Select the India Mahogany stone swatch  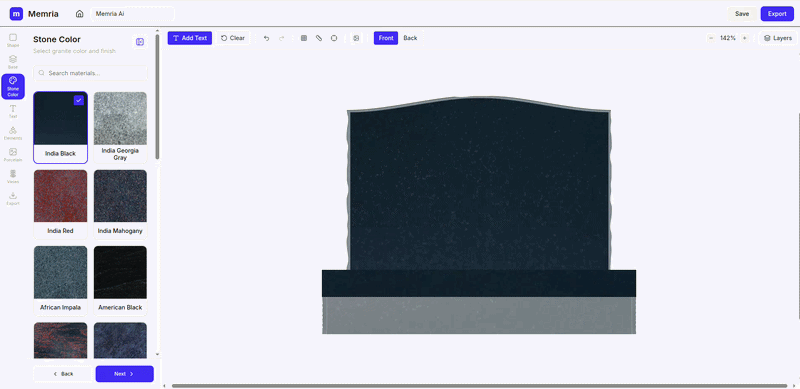[x=120, y=204]
